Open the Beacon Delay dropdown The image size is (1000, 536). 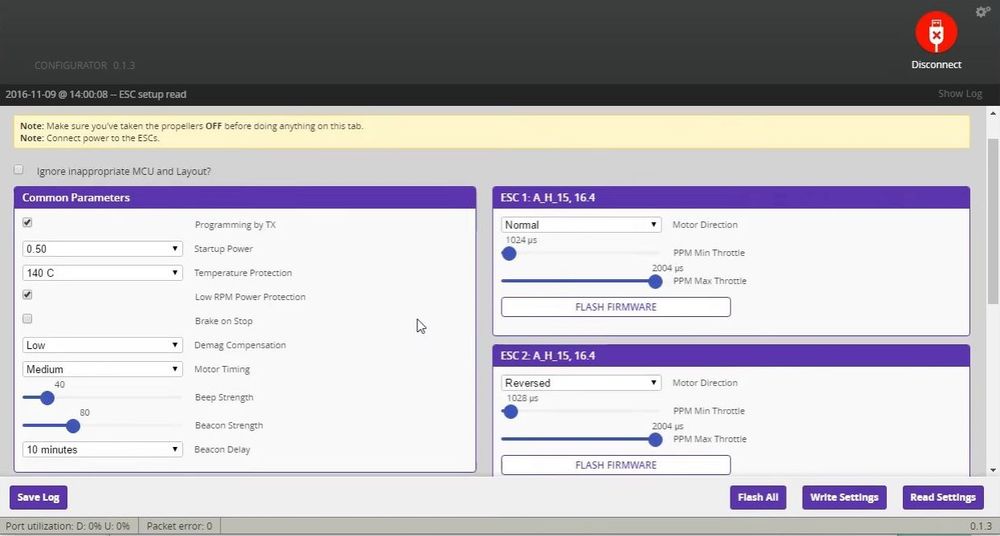click(102, 450)
